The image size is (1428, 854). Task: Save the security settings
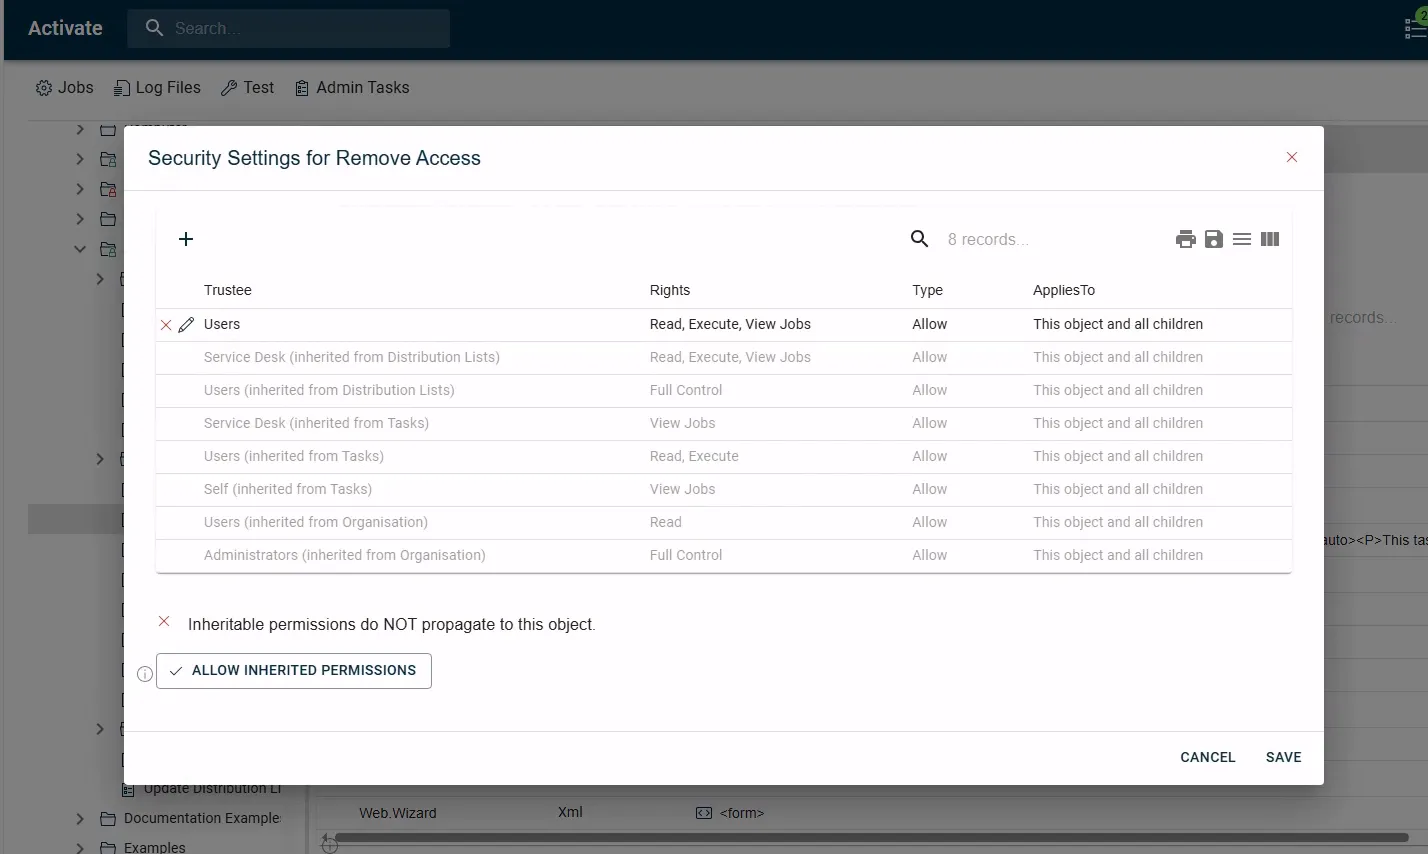pos(1283,757)
